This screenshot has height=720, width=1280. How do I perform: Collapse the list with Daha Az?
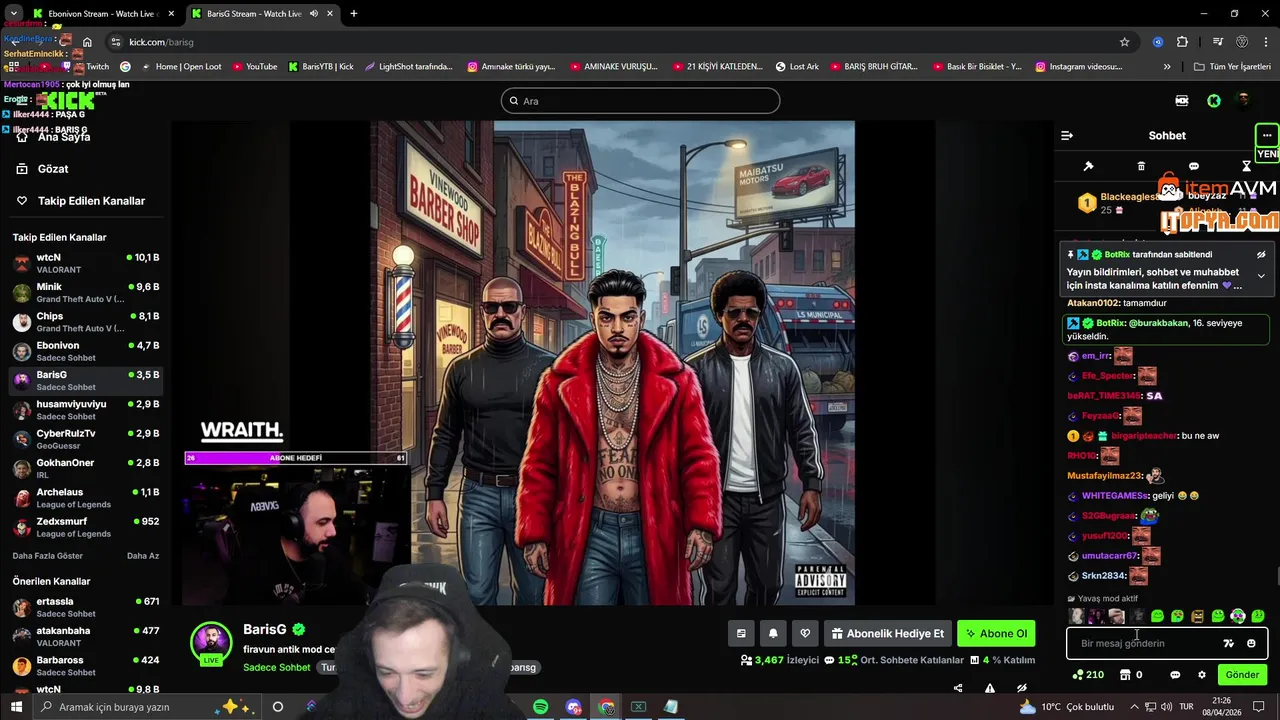pyautogui.click(x=143, y=556)
